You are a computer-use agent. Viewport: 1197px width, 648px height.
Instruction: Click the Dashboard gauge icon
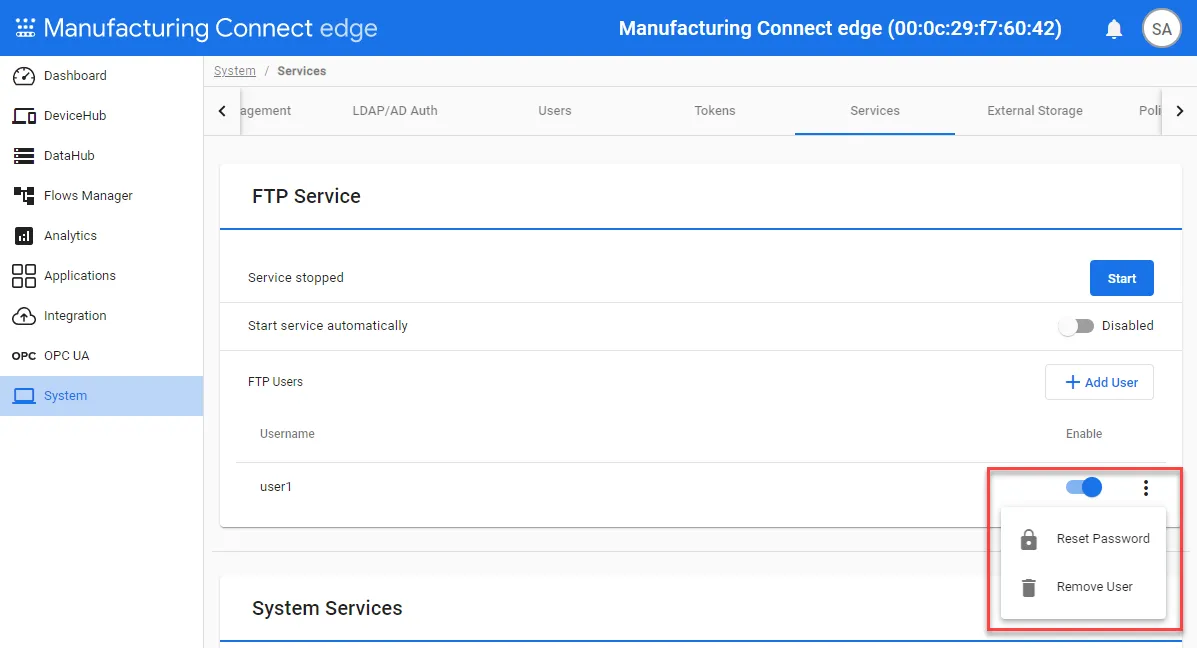coord(24,76)
